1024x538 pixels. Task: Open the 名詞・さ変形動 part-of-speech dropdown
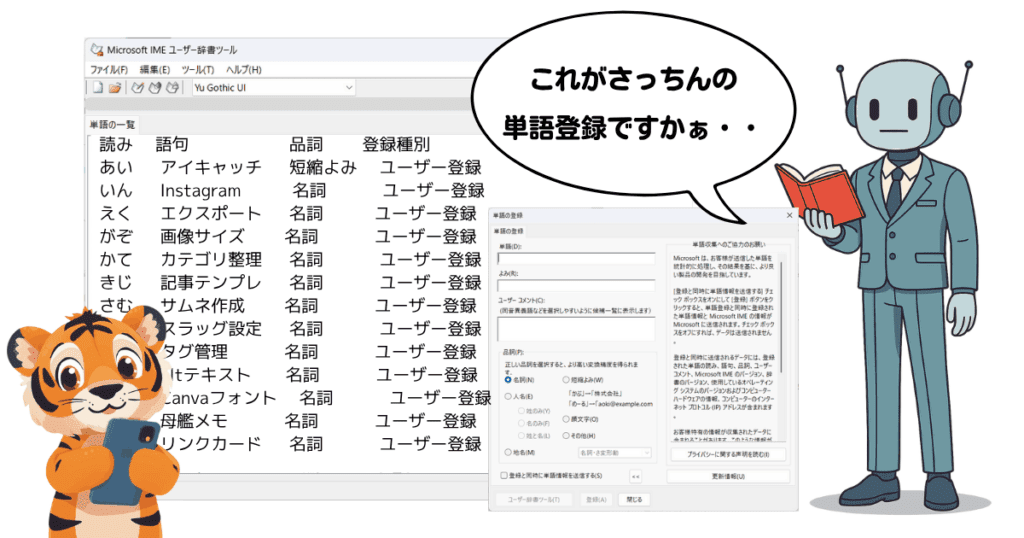[x=615, y=452]
